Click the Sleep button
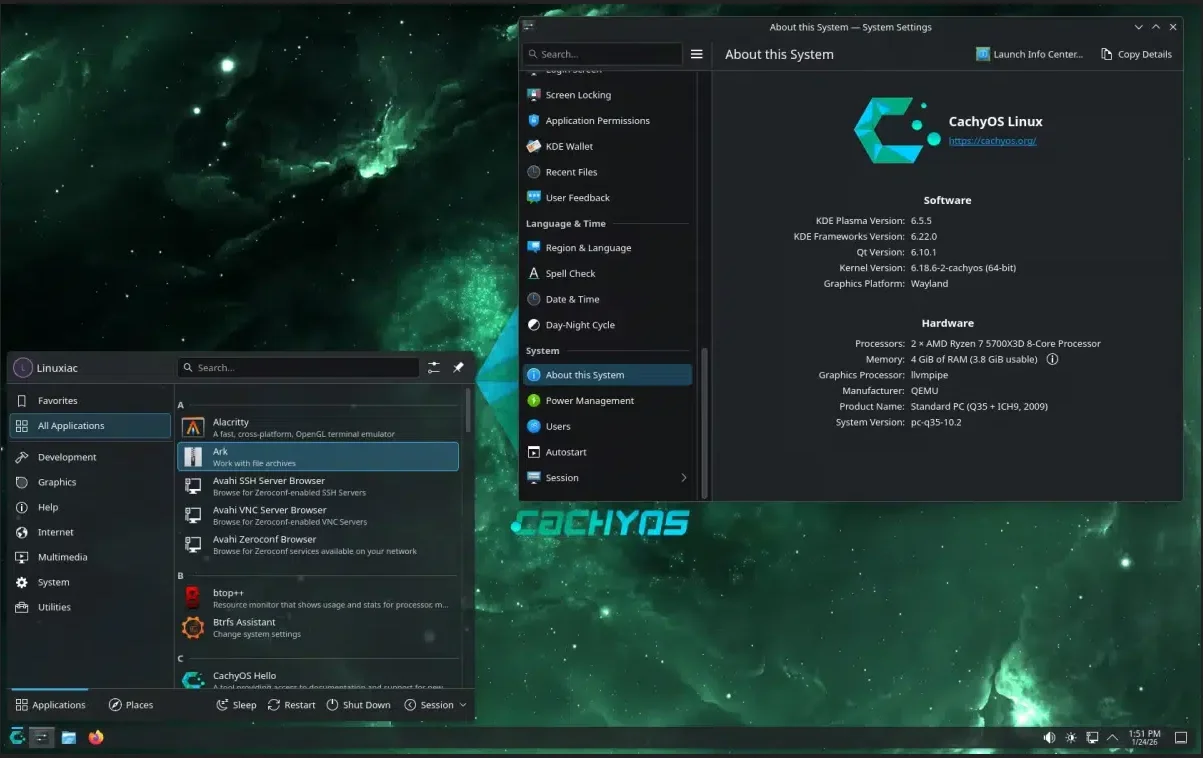The height and width of the screenshot is (758, 1203). [x=237, y=705]
